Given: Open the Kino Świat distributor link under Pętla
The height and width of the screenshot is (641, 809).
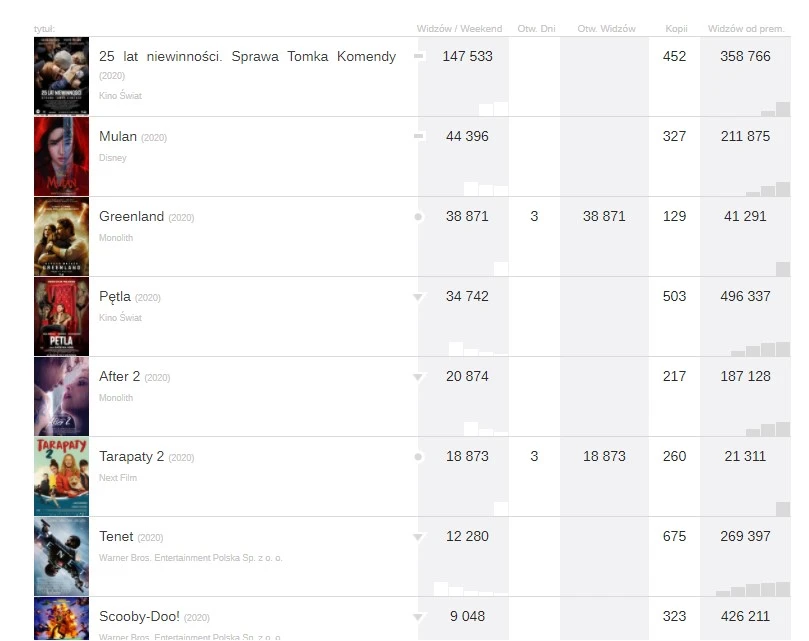Looking at the screenshot, I should (120, 317).
